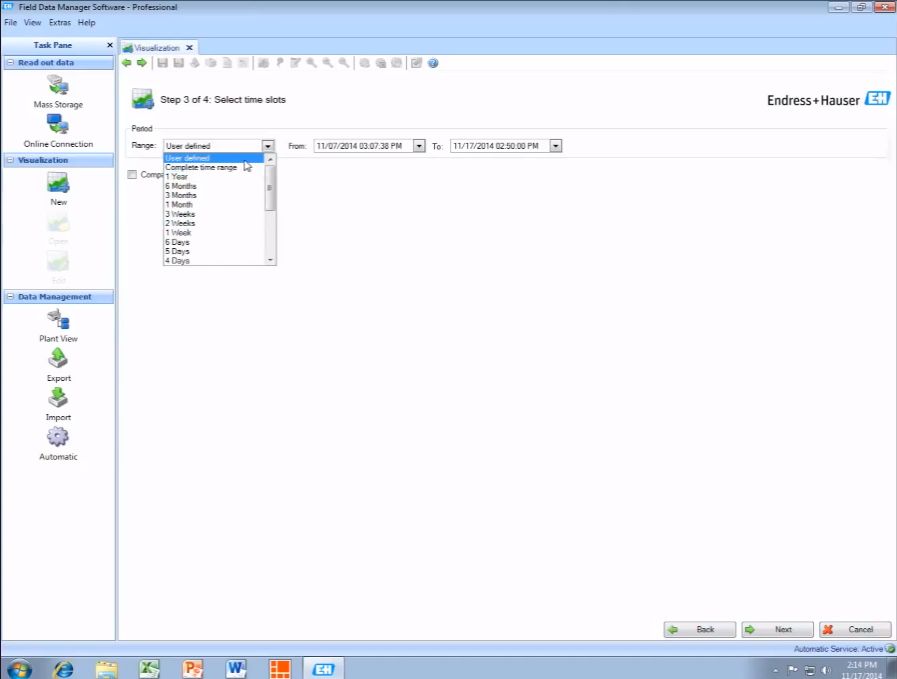Click Internet Explorer in taskbar
Viewport: 897px width, 679px height.
click(63, 668)
